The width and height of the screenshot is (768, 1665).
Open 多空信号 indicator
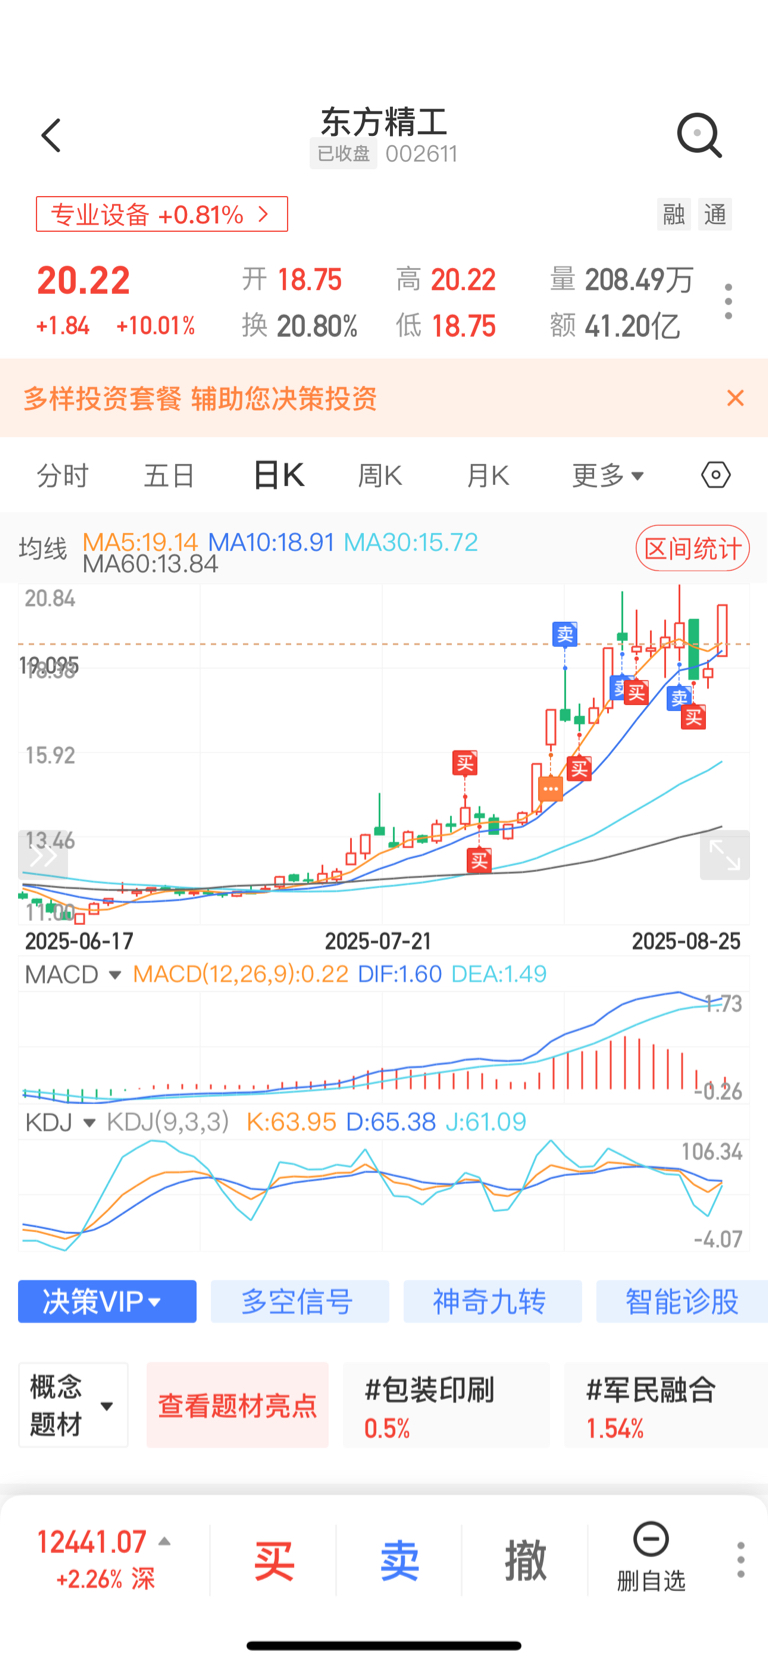pos(299,1301)
